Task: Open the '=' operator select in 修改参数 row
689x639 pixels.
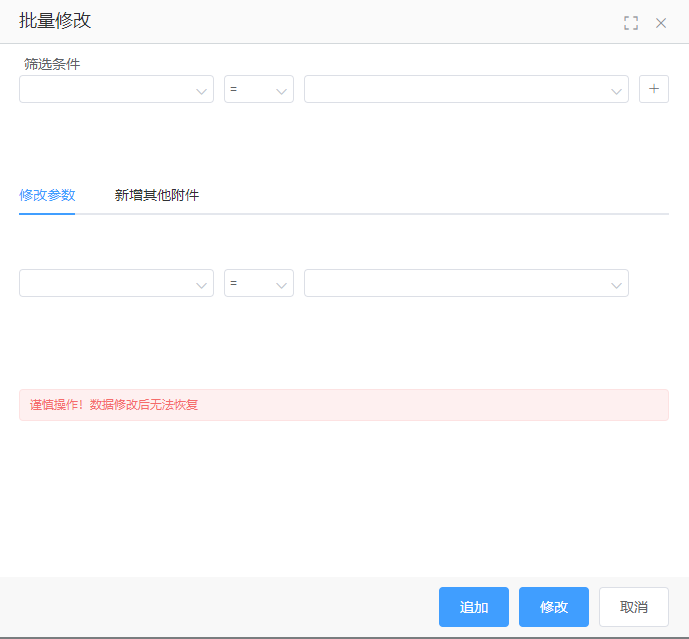Action: pyautogui.click(x=250, y=283)
